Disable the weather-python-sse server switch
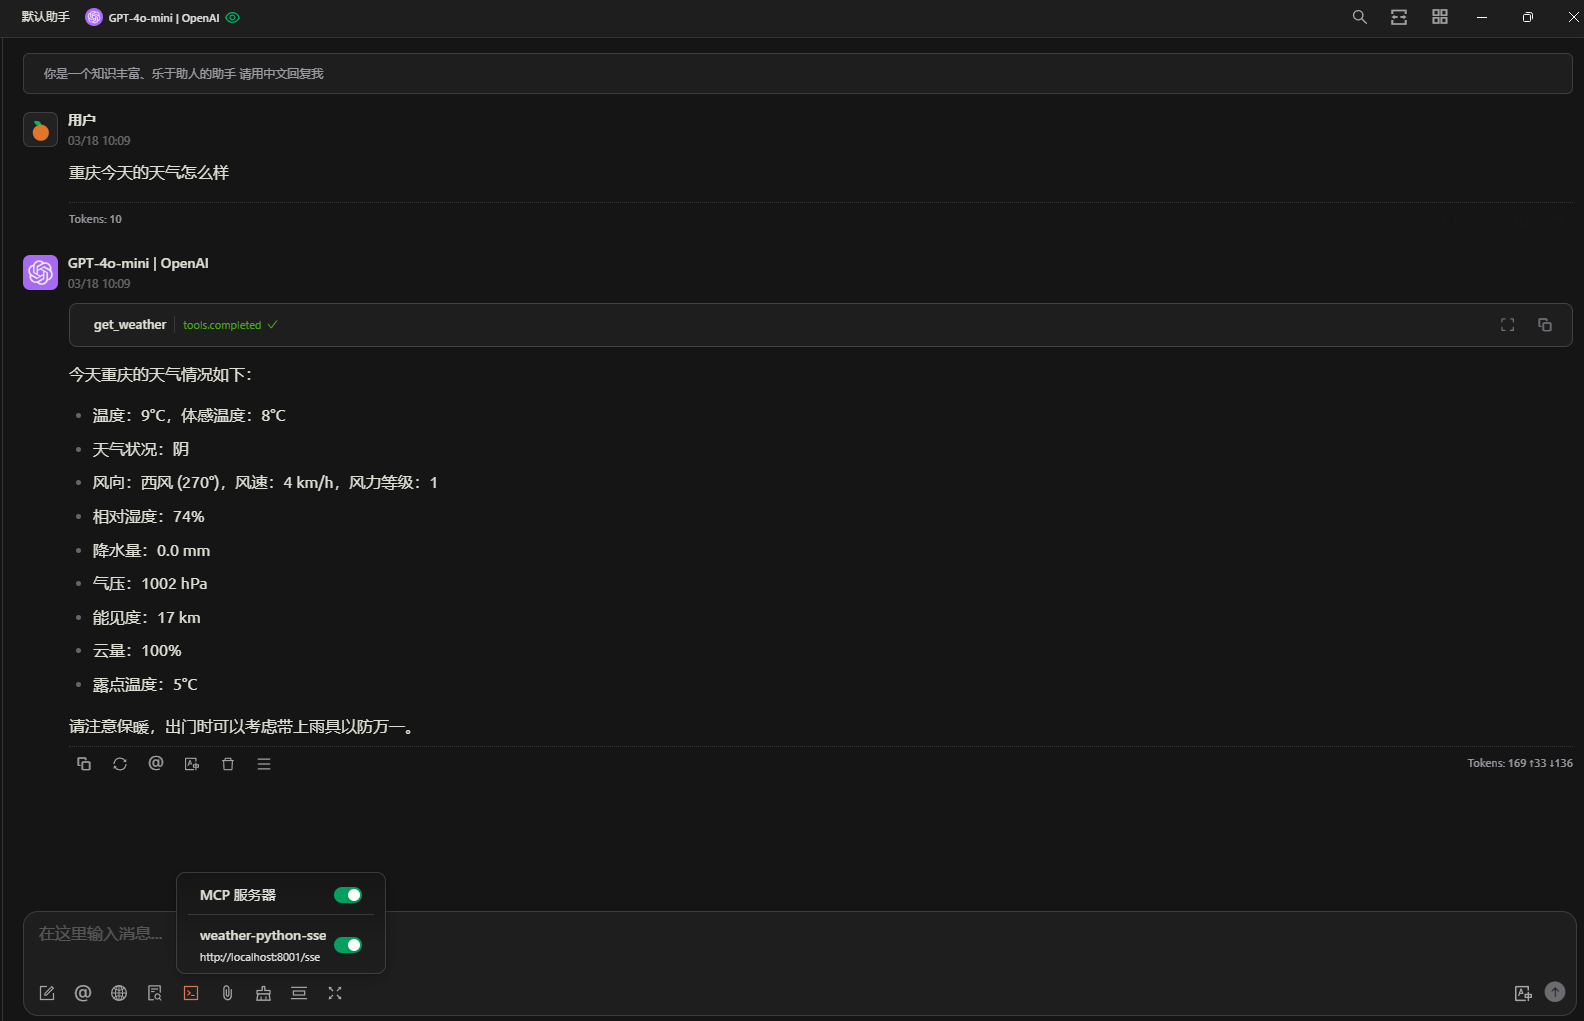Screen dimensions: 1584x1021 pyautogui.click(x=348, y=945)
